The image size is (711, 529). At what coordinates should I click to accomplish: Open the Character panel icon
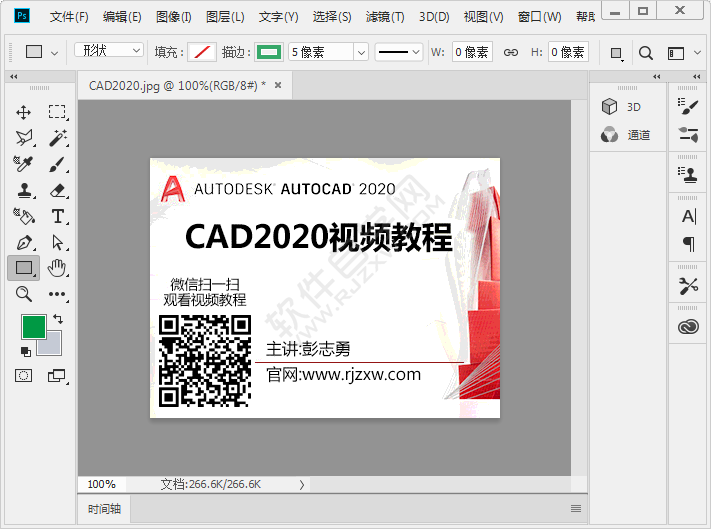click(x=688, y=217)
